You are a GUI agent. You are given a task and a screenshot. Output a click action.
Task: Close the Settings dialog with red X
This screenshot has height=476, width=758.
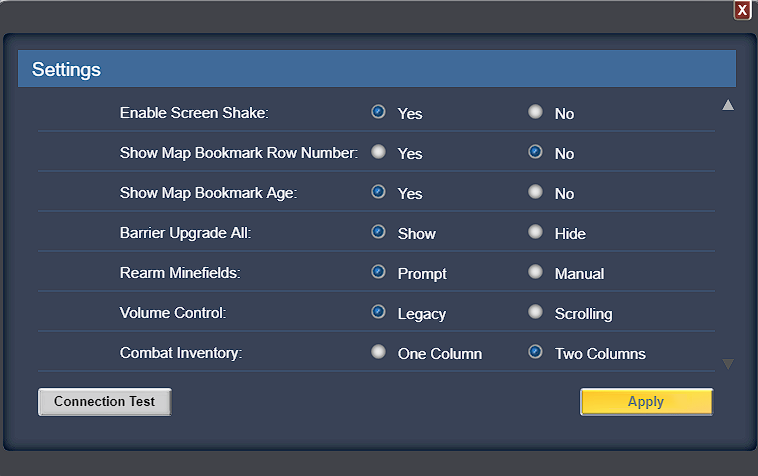click(742, 10)
